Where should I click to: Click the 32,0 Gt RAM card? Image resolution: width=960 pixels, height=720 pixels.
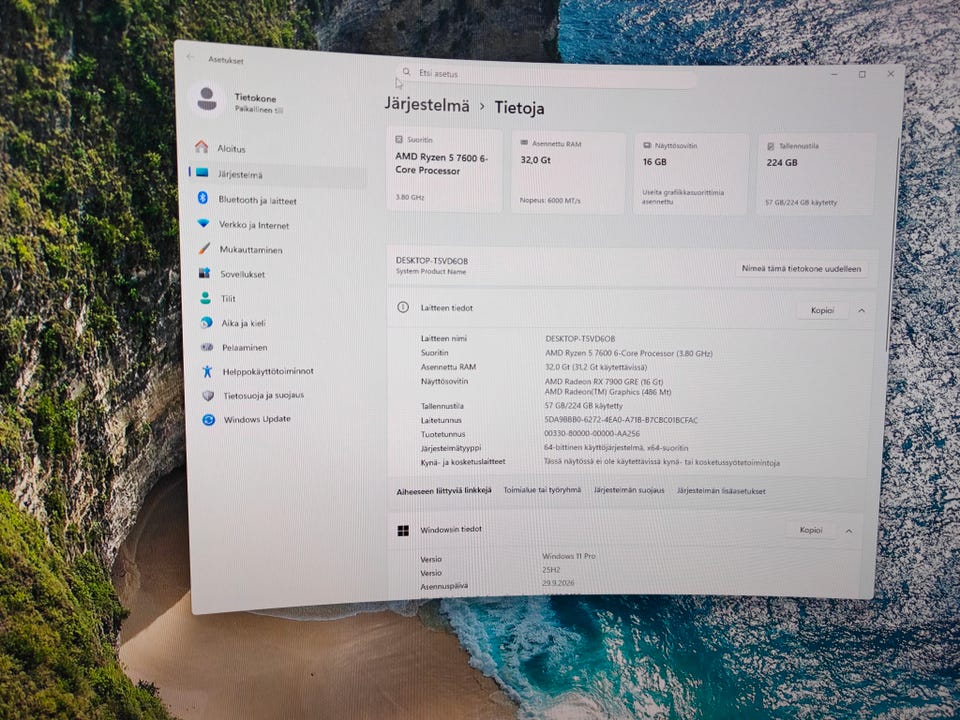pos(568,173)
